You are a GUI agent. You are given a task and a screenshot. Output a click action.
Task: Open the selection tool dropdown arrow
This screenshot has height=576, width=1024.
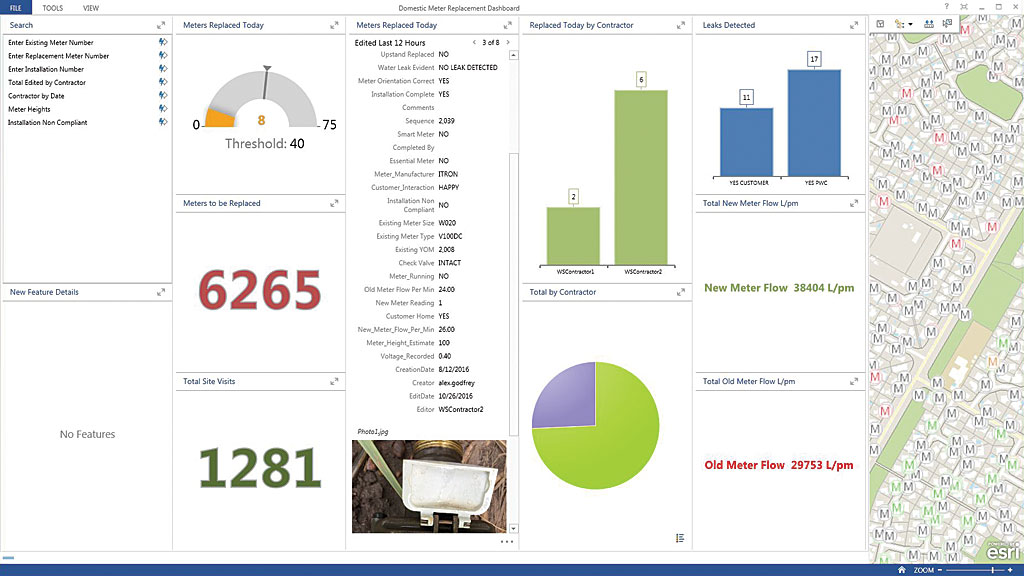pyautogui.click(x=910, y=25)
